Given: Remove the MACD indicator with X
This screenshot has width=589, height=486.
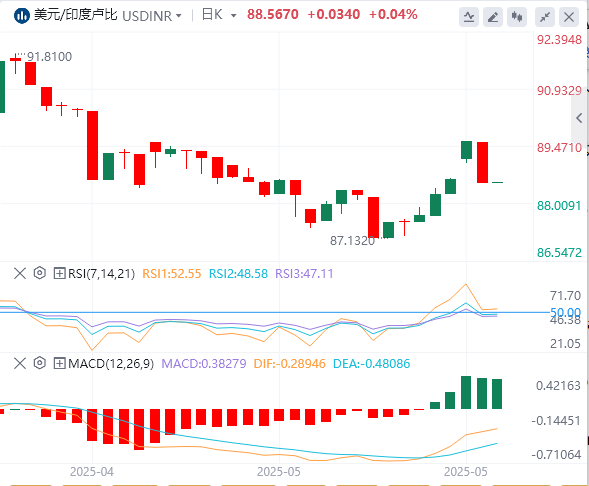Looking at the screenshot, I should (x=20, y=363).
